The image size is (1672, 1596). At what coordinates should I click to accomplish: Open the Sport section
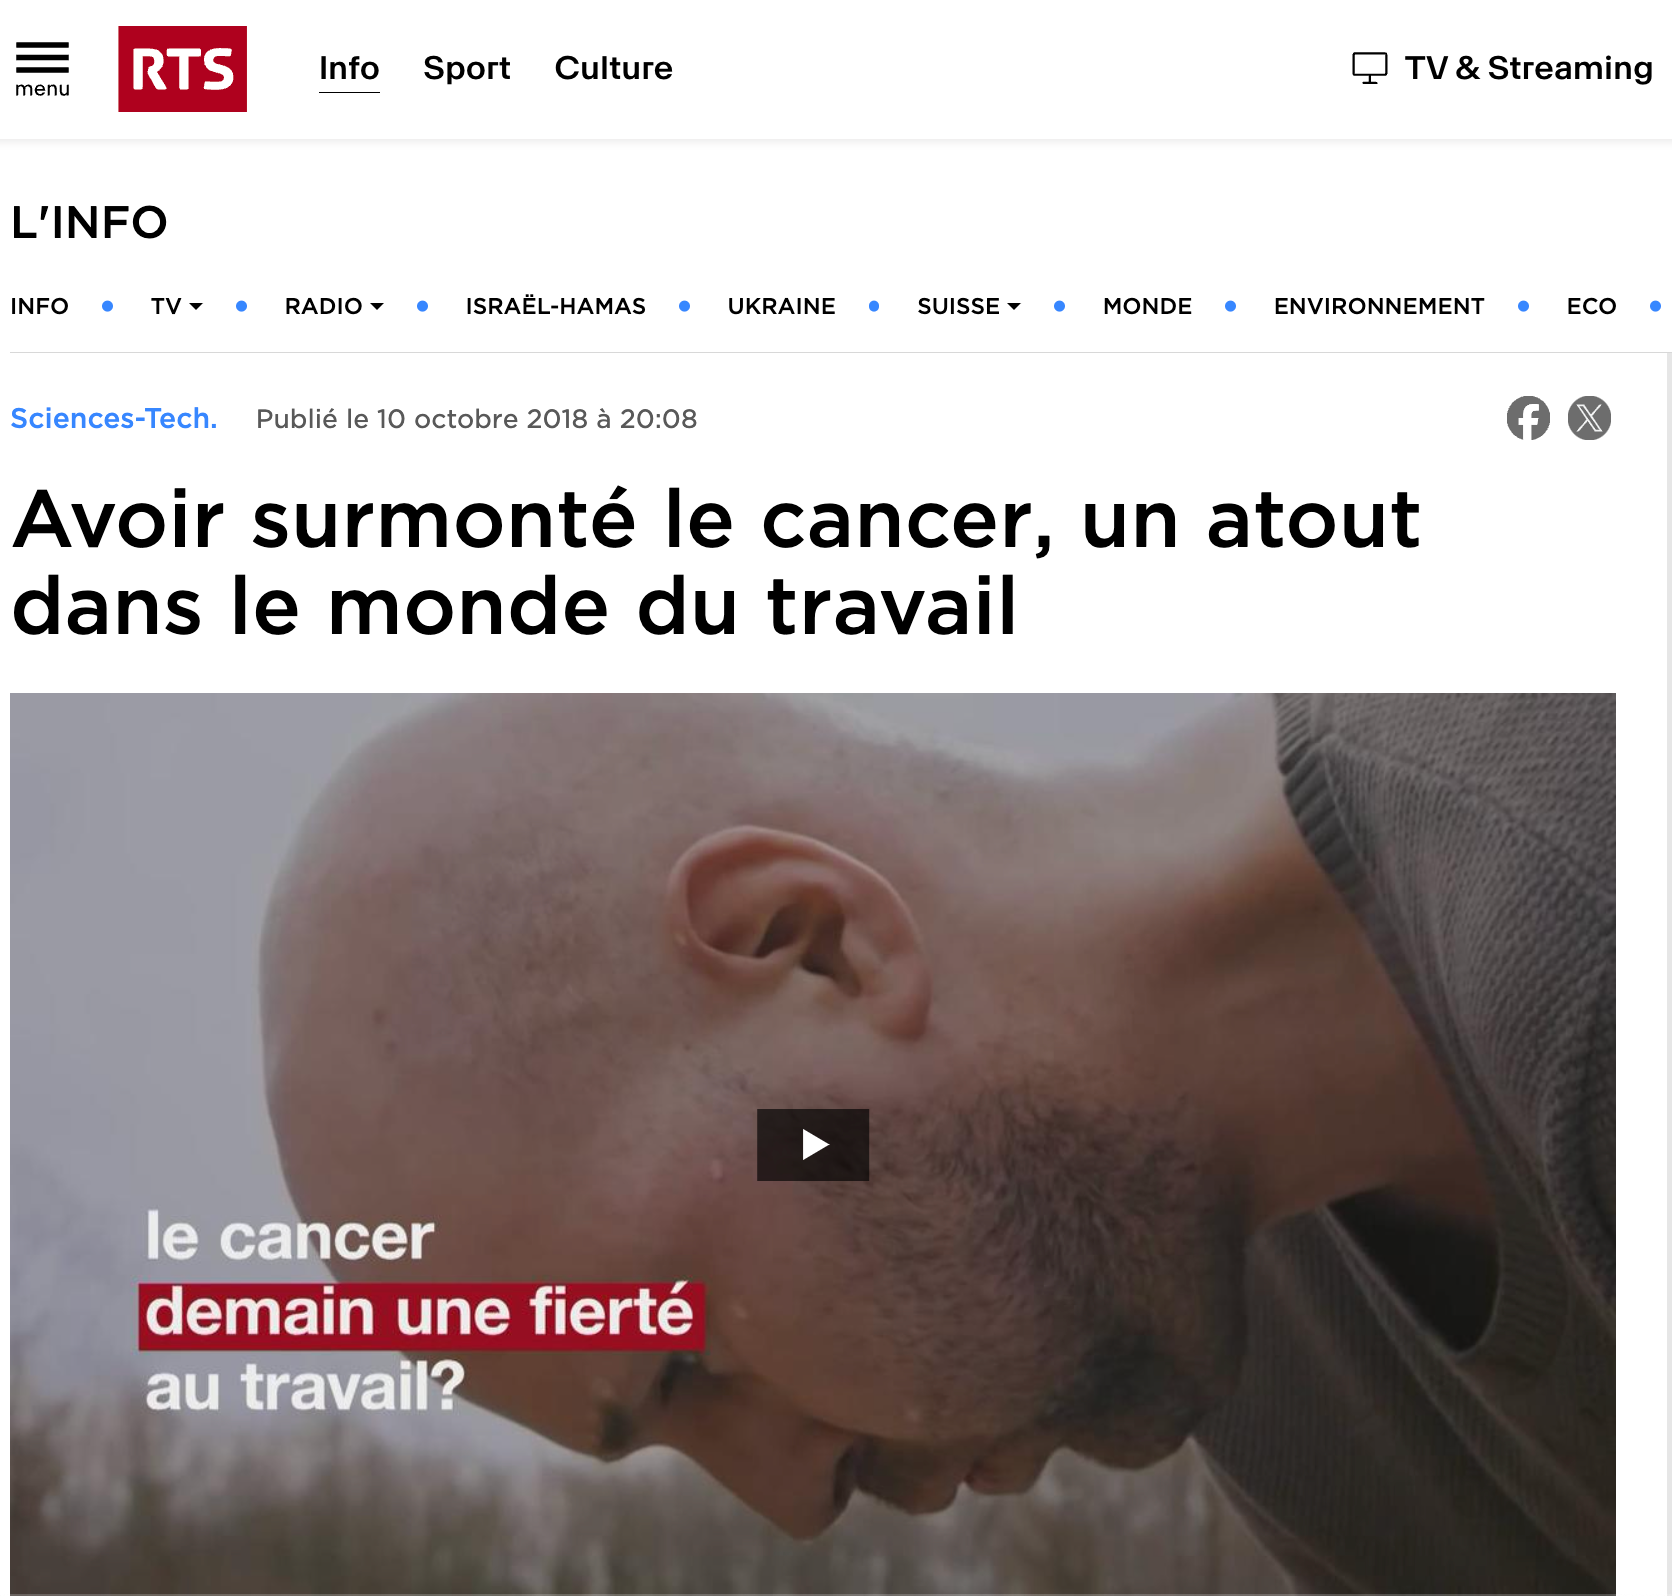467,68
